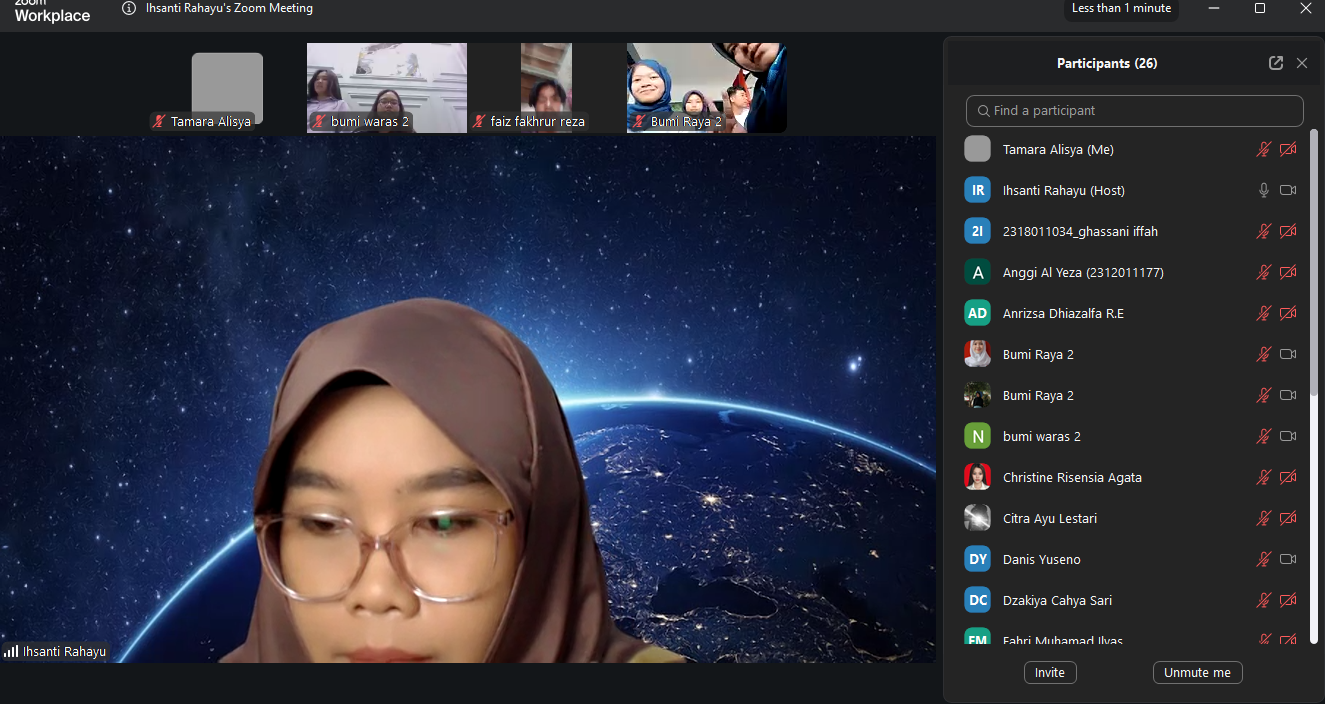Click Danis Yuseno's camera icon

coord(1288,559)
